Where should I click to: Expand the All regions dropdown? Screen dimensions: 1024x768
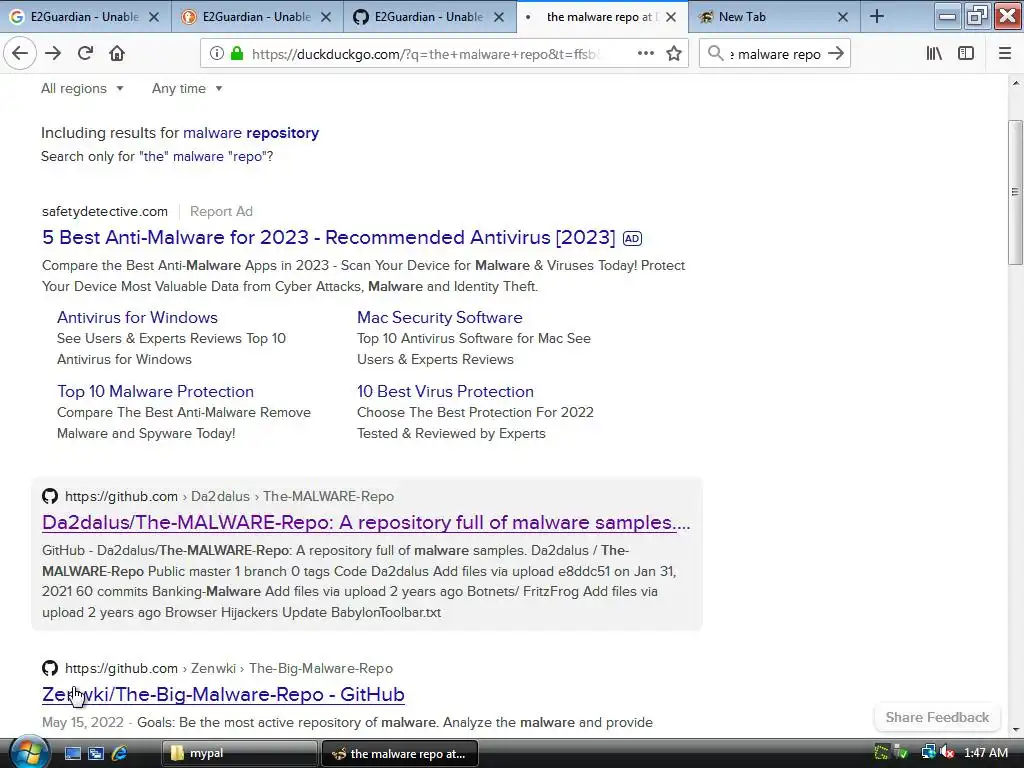pos(82,88)
